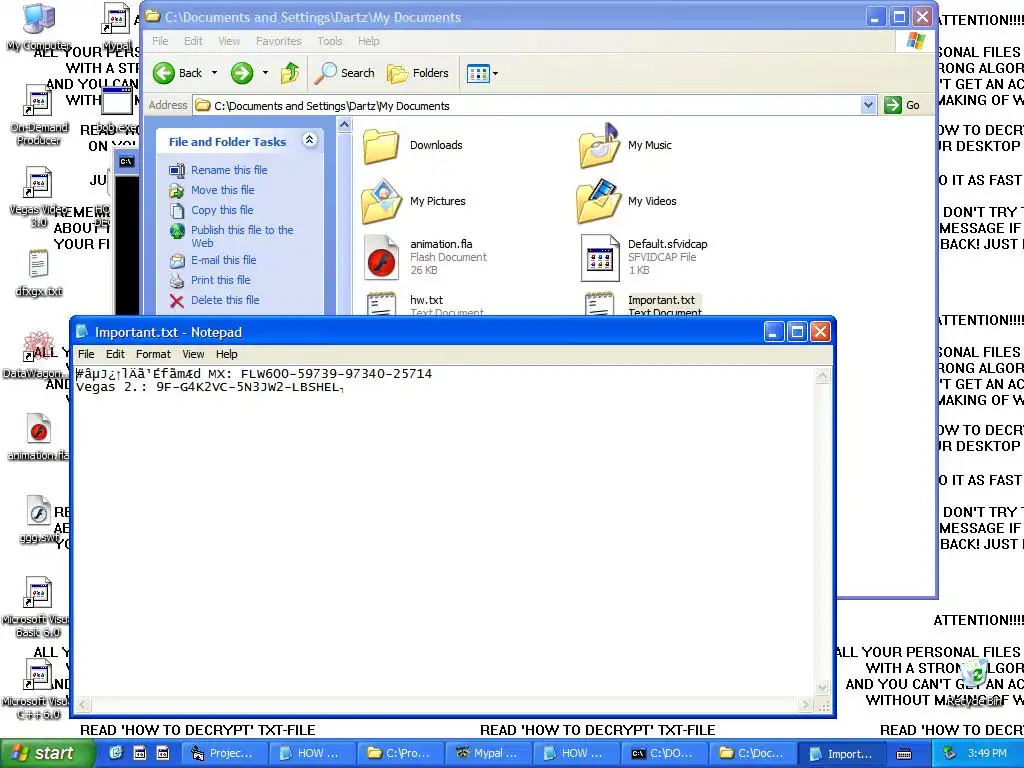
Task: Open the Explorer Edit menu
Action: click(x=193, y=41)
